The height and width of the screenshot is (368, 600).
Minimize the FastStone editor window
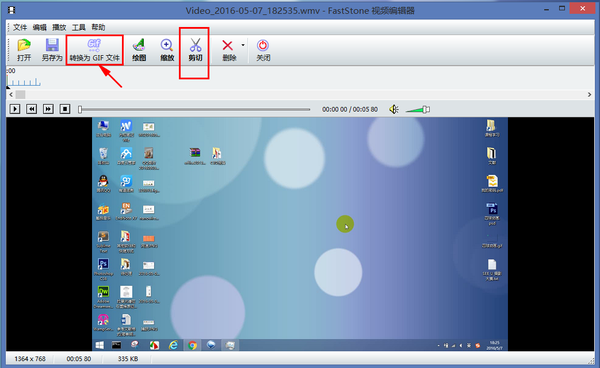pos(546,8)
